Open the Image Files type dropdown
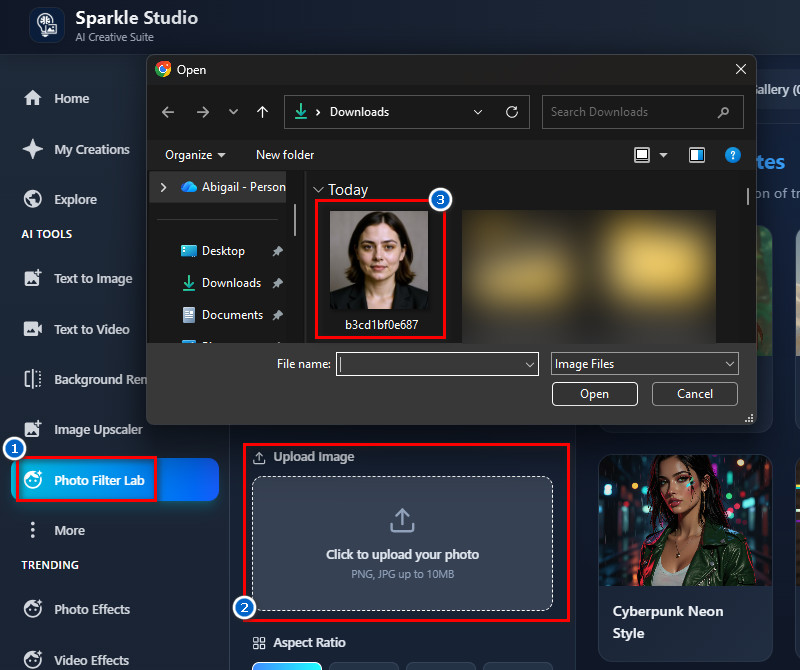Screen dimensions: 800x670 tap(644, 364)
